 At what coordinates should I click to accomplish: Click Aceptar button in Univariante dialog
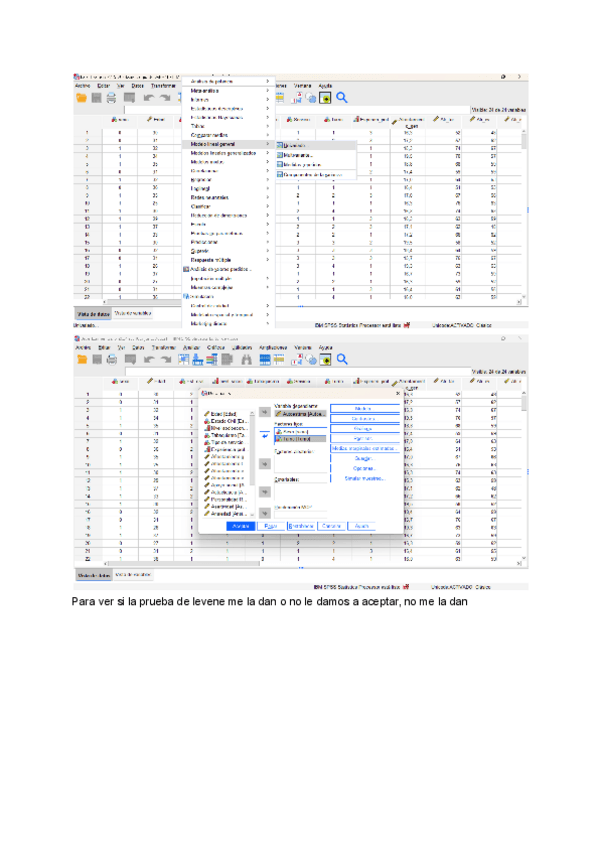click(241, 526)
